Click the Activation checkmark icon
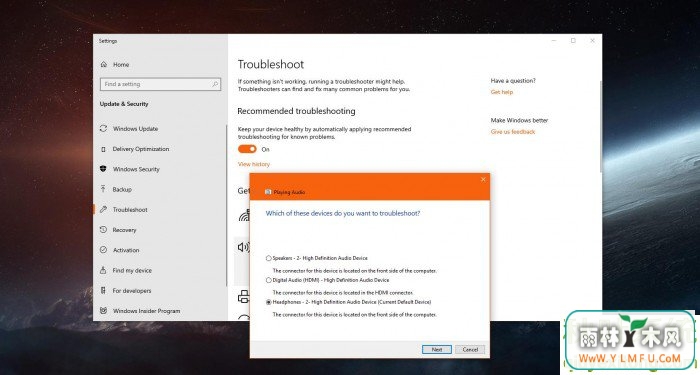The height and width of the screenshot is (375, 700). click(104, 250)
